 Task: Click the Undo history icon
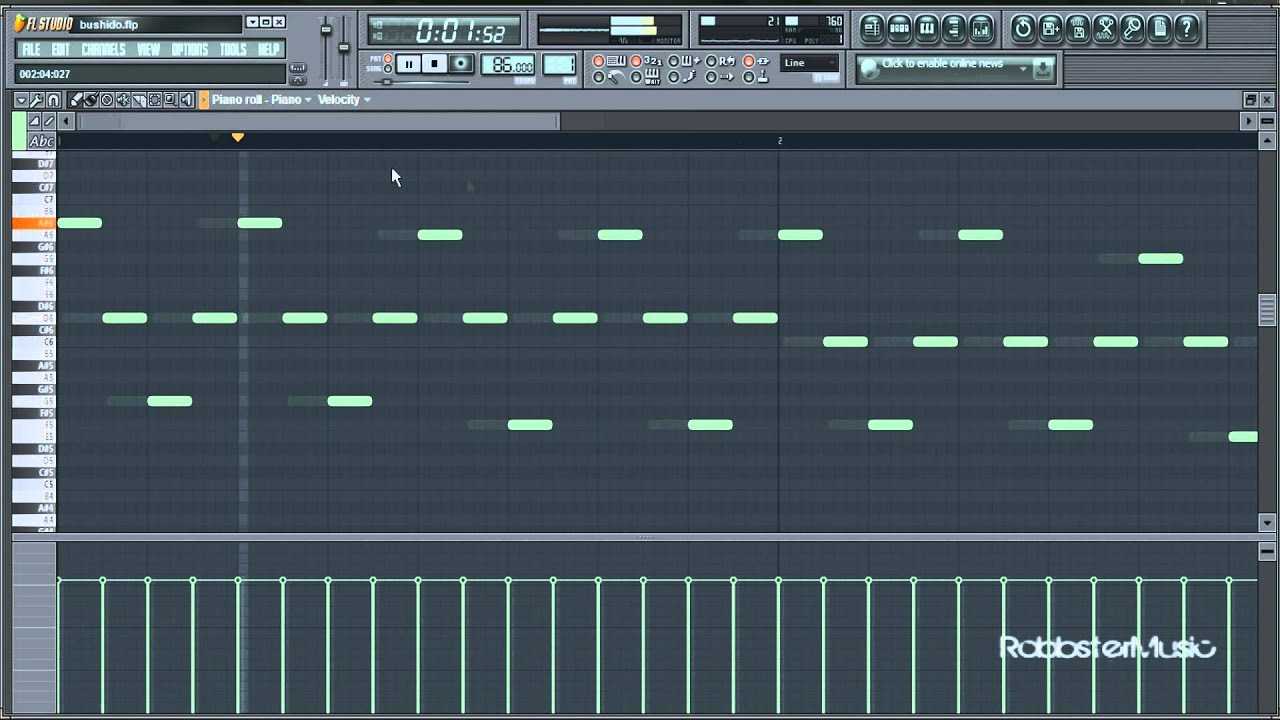(1023, 28)
